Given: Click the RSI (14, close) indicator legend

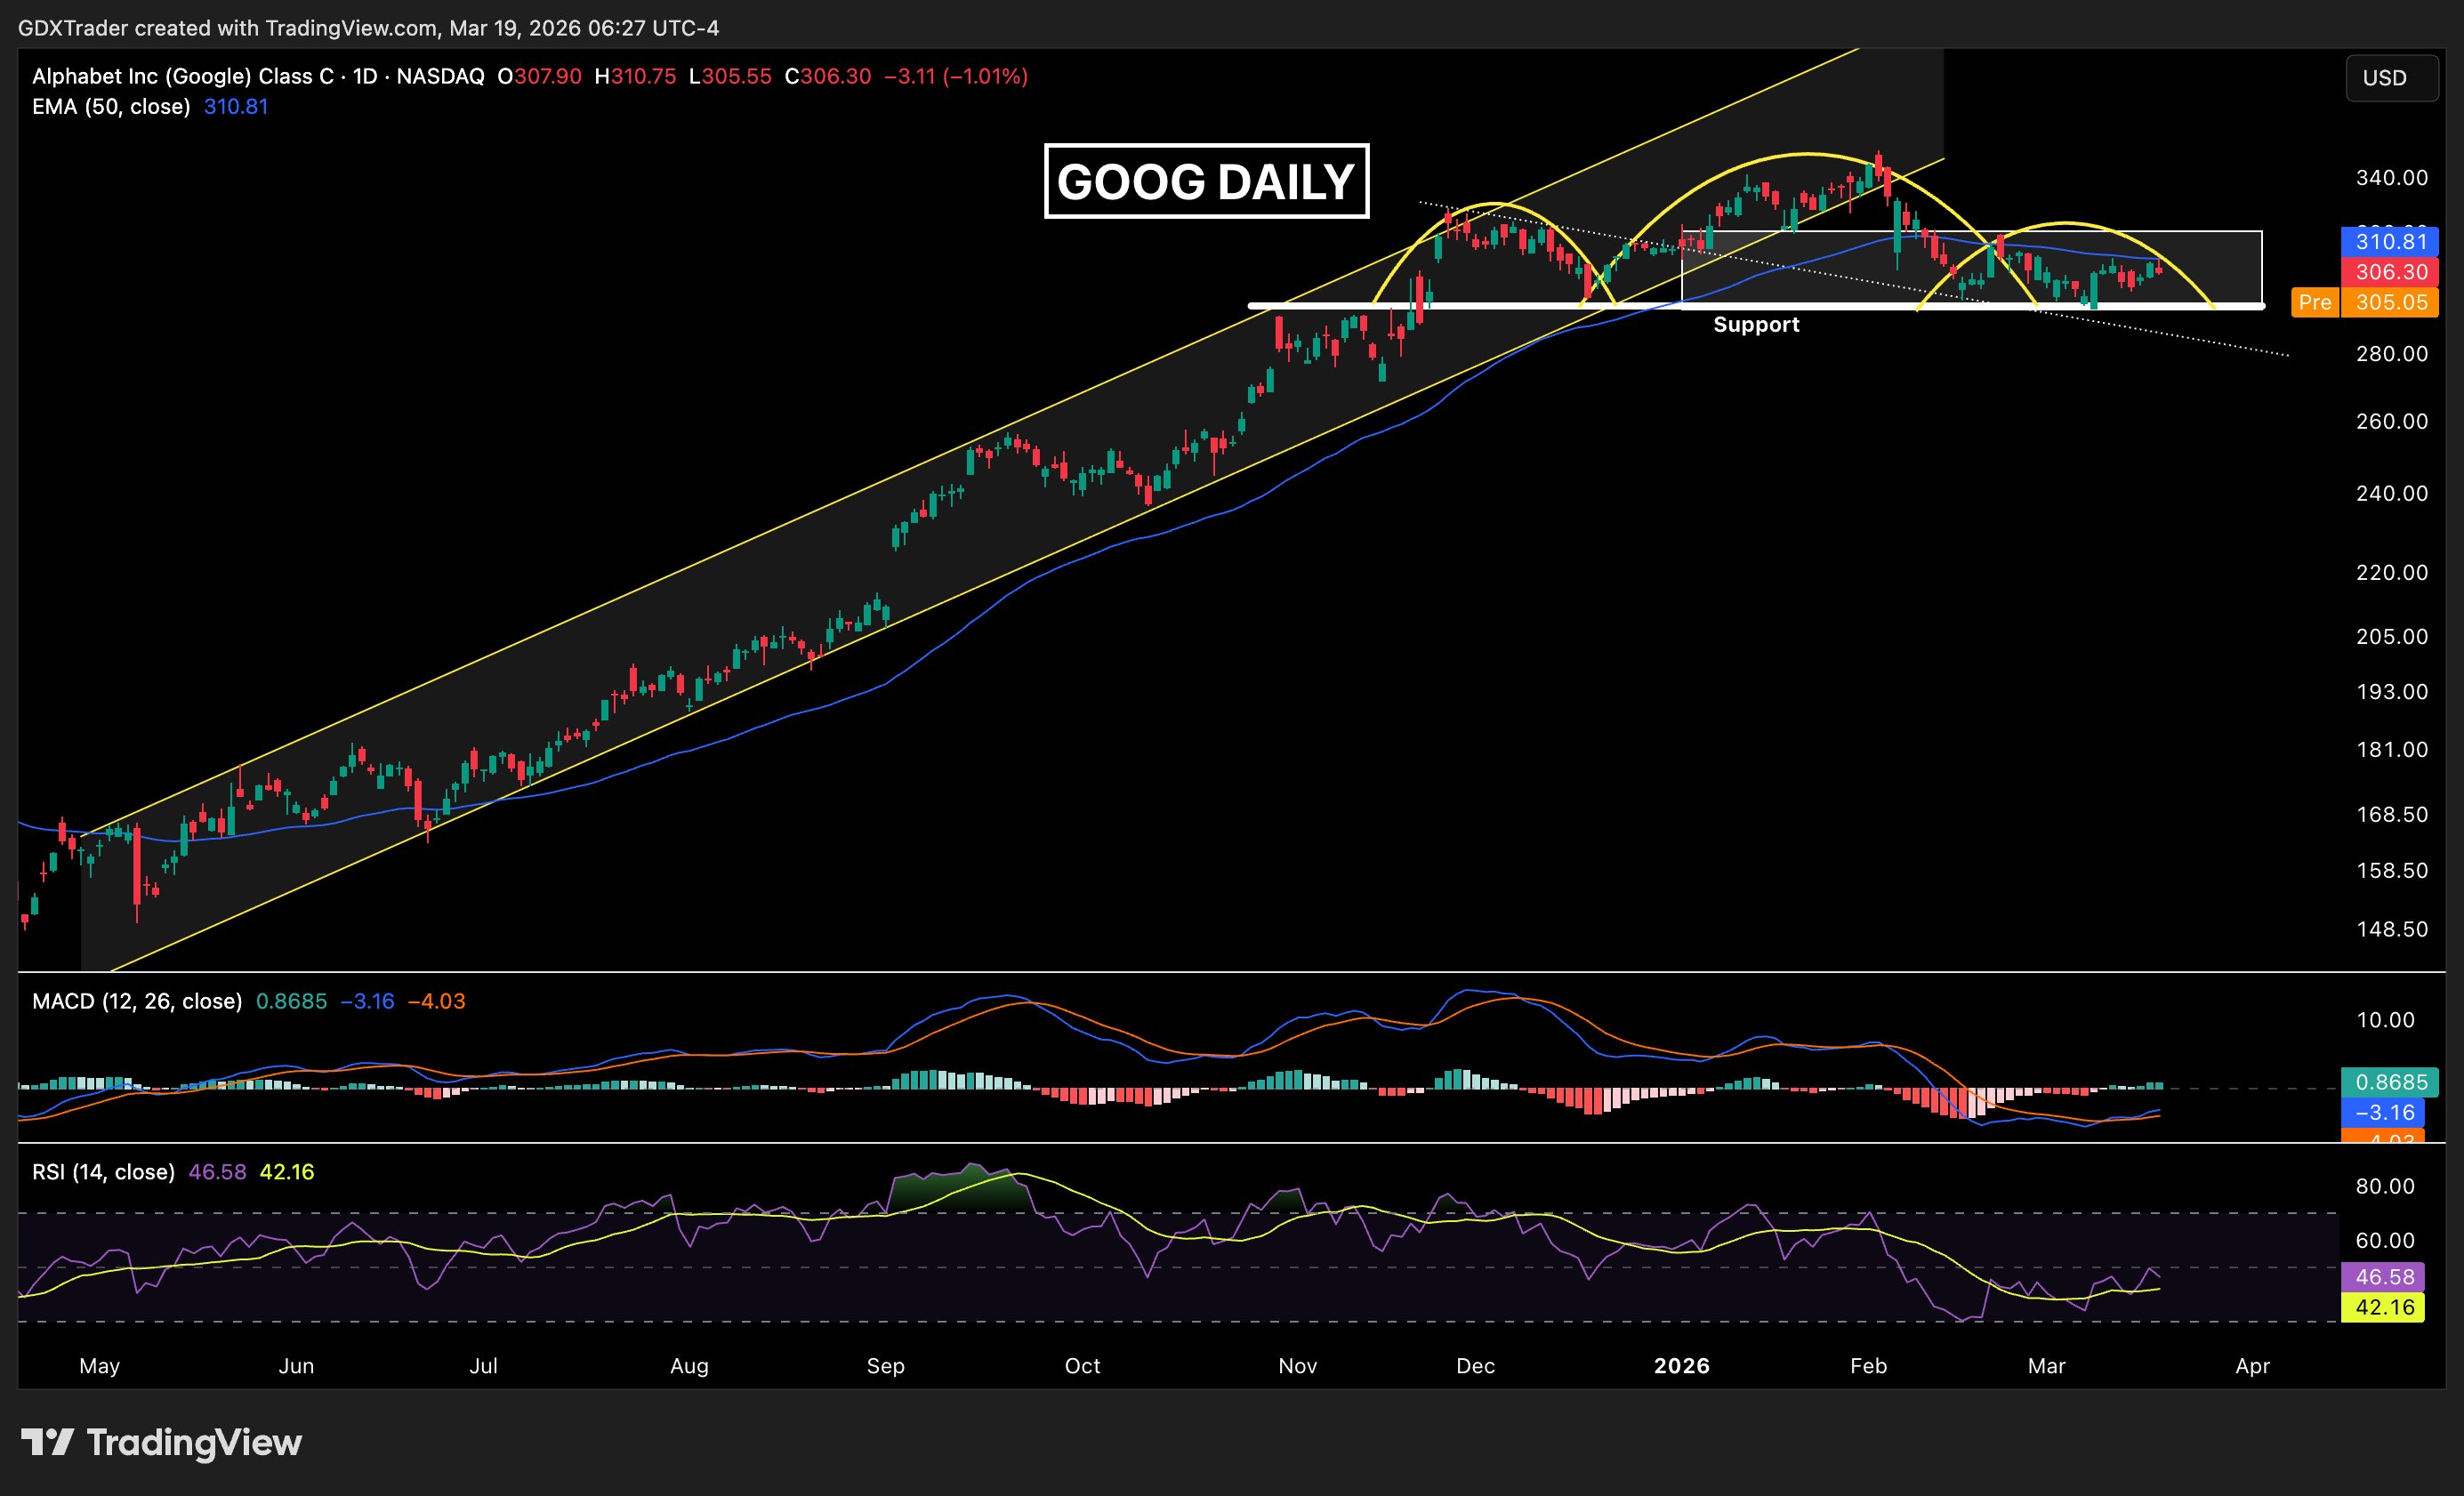Looking at the screenshot, I should pos(103,1172).
